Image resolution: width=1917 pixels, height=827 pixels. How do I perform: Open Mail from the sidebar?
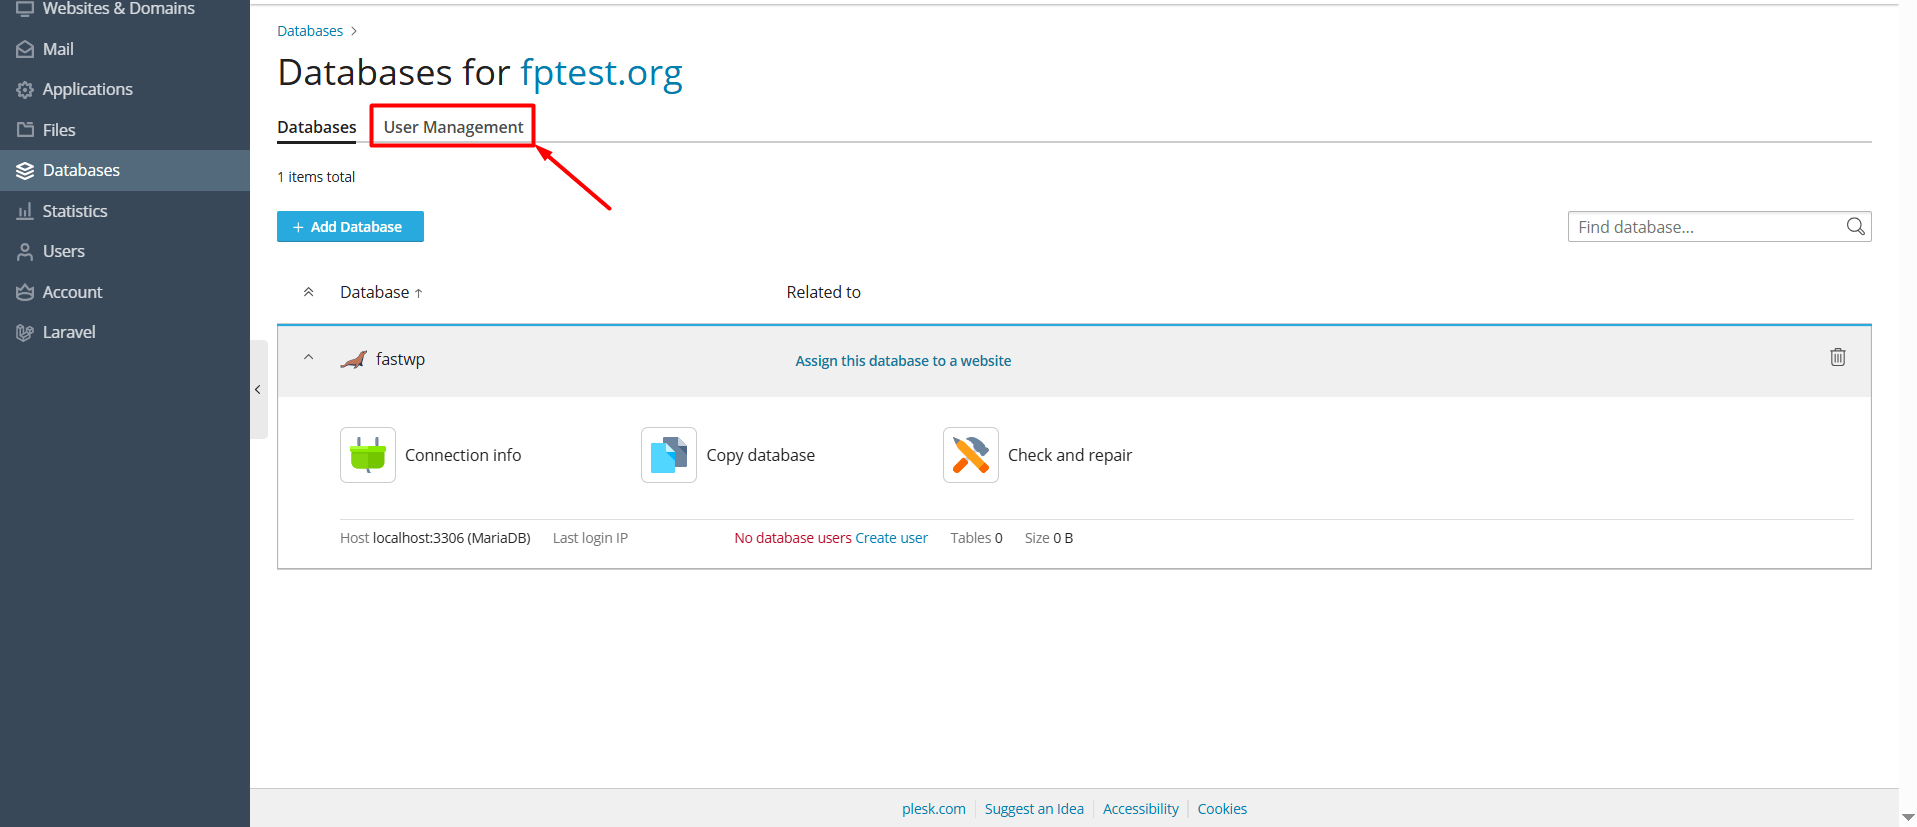click(58, 49)
